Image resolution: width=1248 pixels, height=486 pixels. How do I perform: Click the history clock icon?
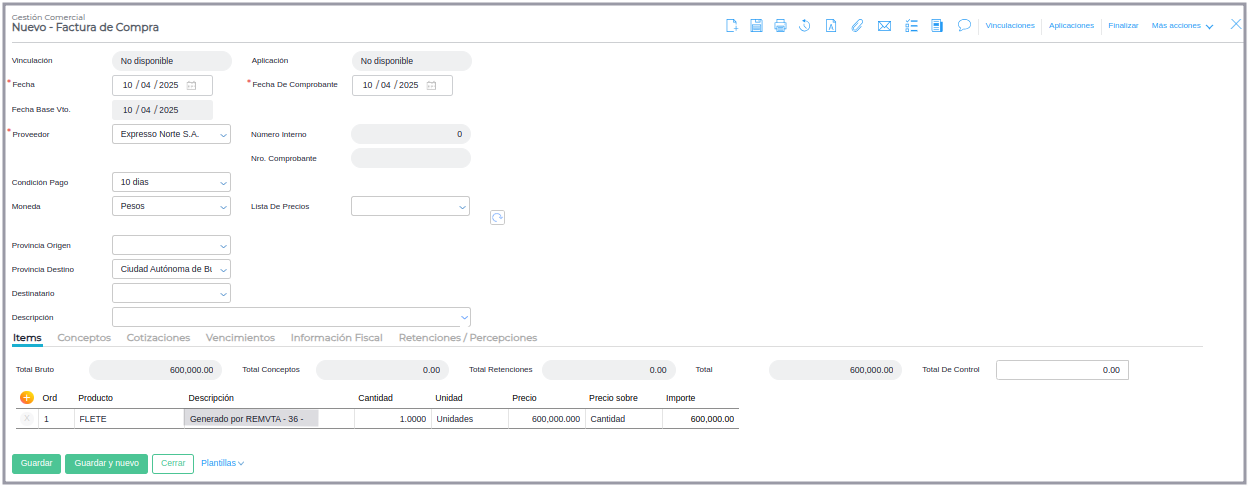pos(805,26)
